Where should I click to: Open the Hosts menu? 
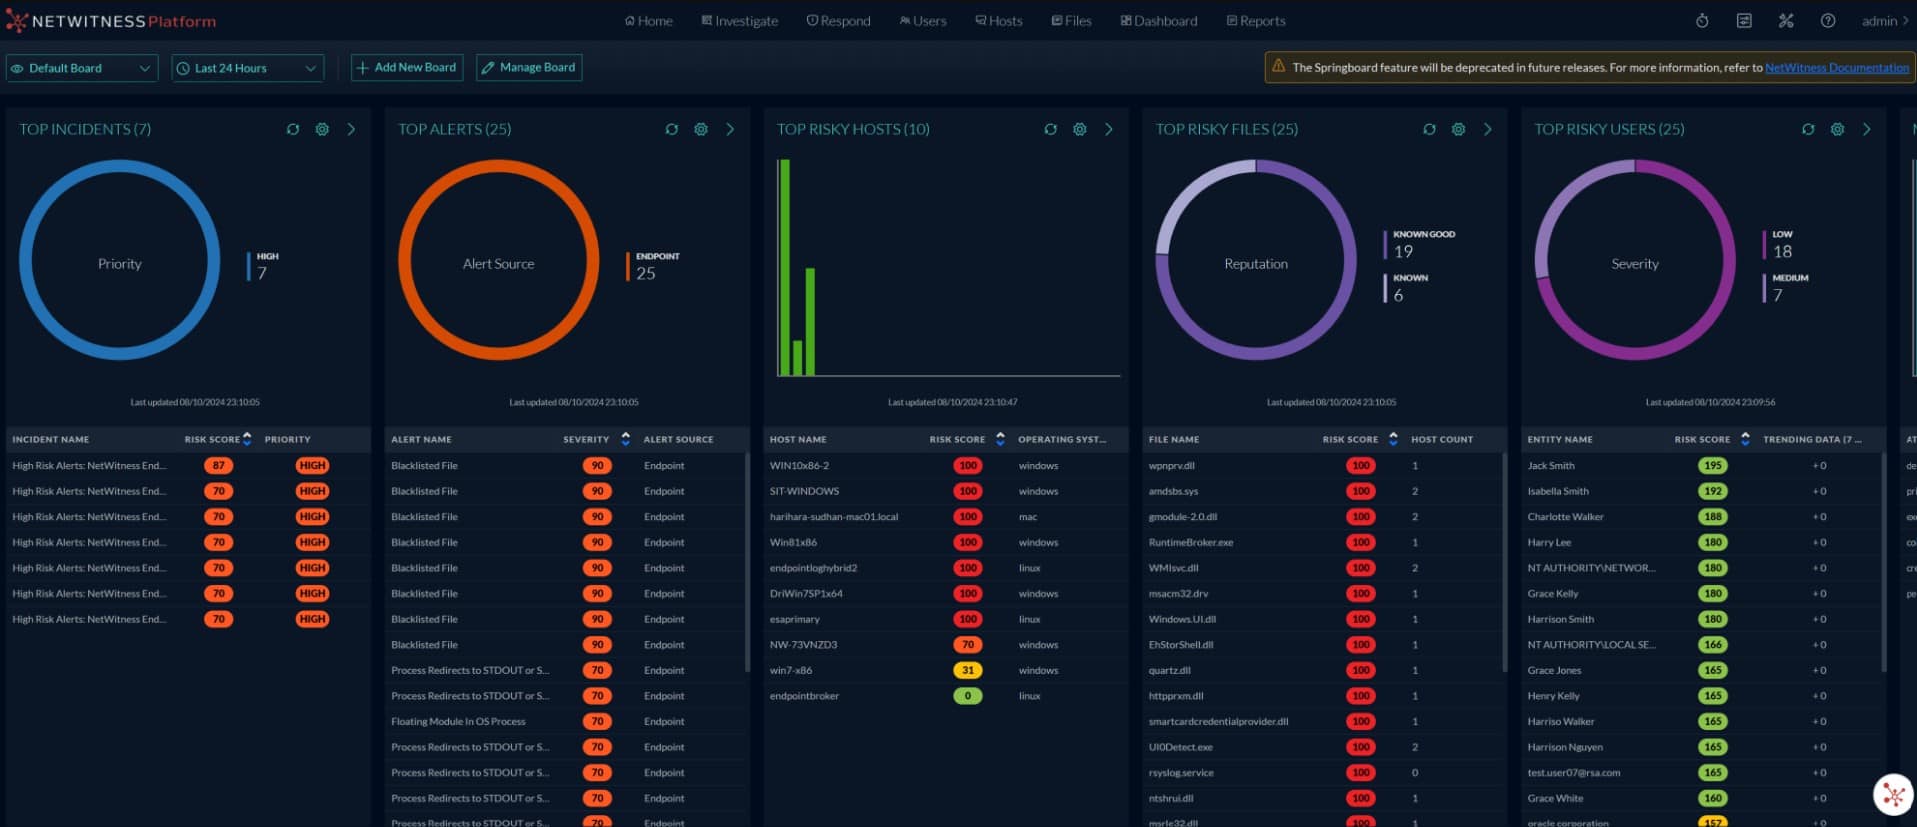tap(999, 21)
